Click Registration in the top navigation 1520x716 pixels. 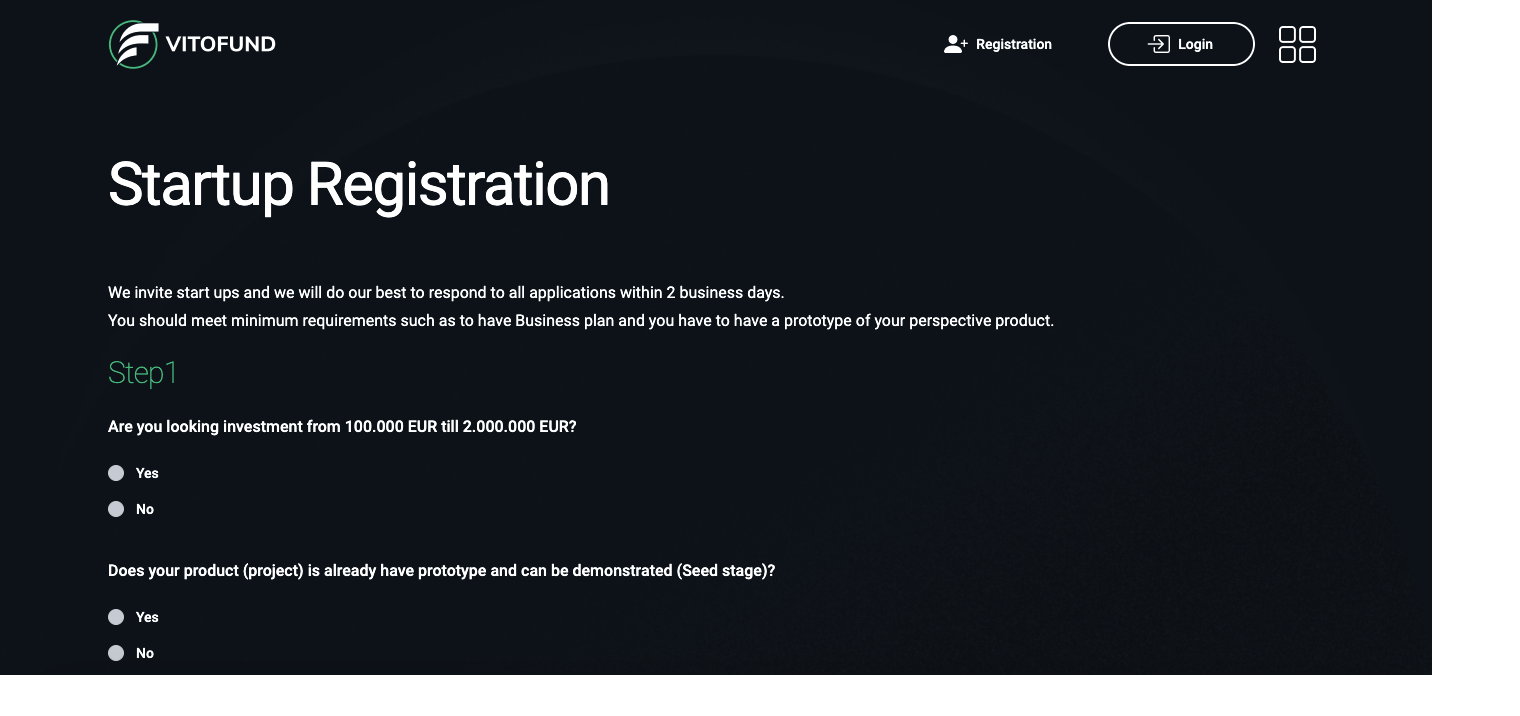pyautogui.click(x=1013, y=44)
